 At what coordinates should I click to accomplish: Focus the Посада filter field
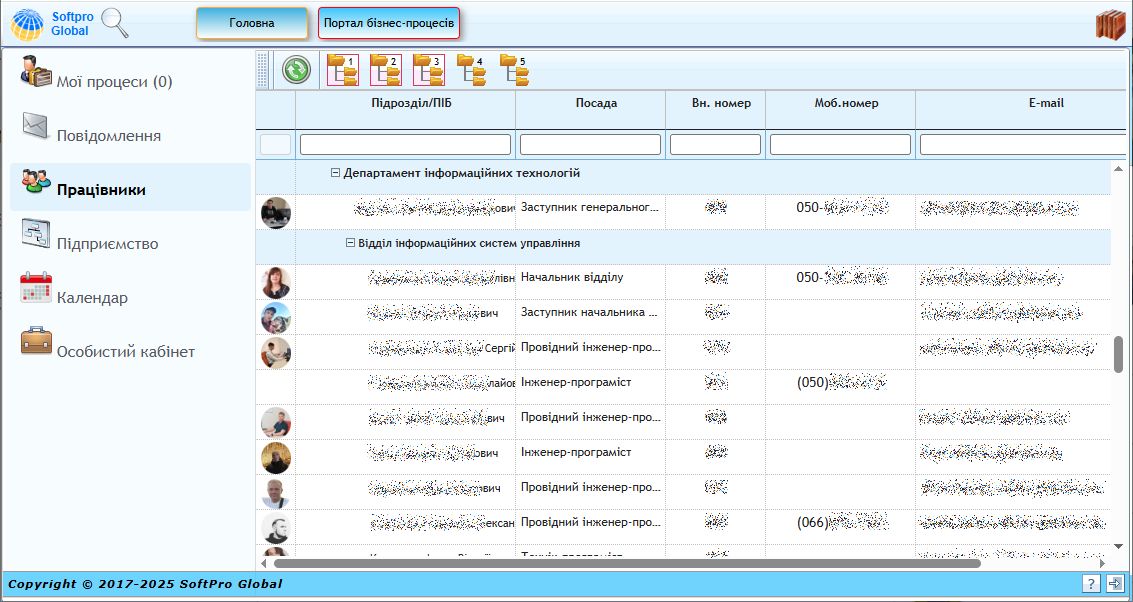coord(590,145)
